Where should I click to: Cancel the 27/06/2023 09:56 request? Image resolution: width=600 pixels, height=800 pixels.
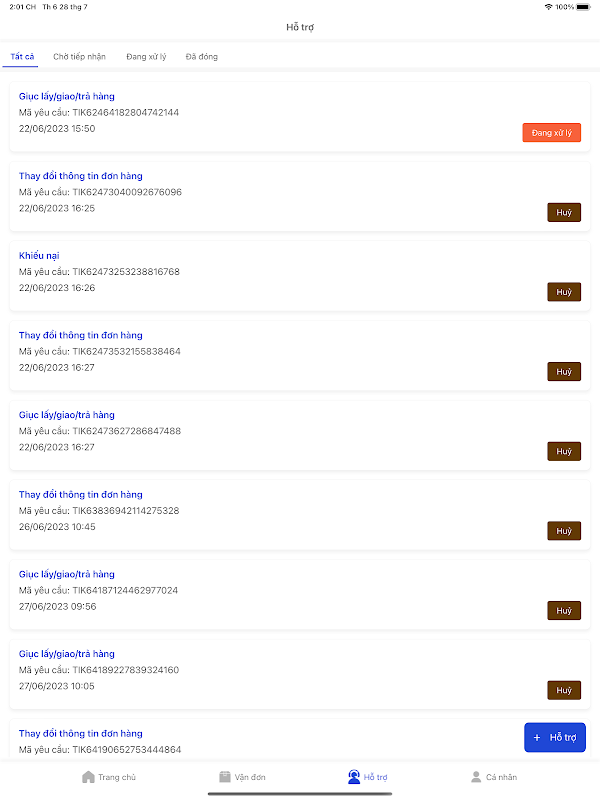pos(564,610)
